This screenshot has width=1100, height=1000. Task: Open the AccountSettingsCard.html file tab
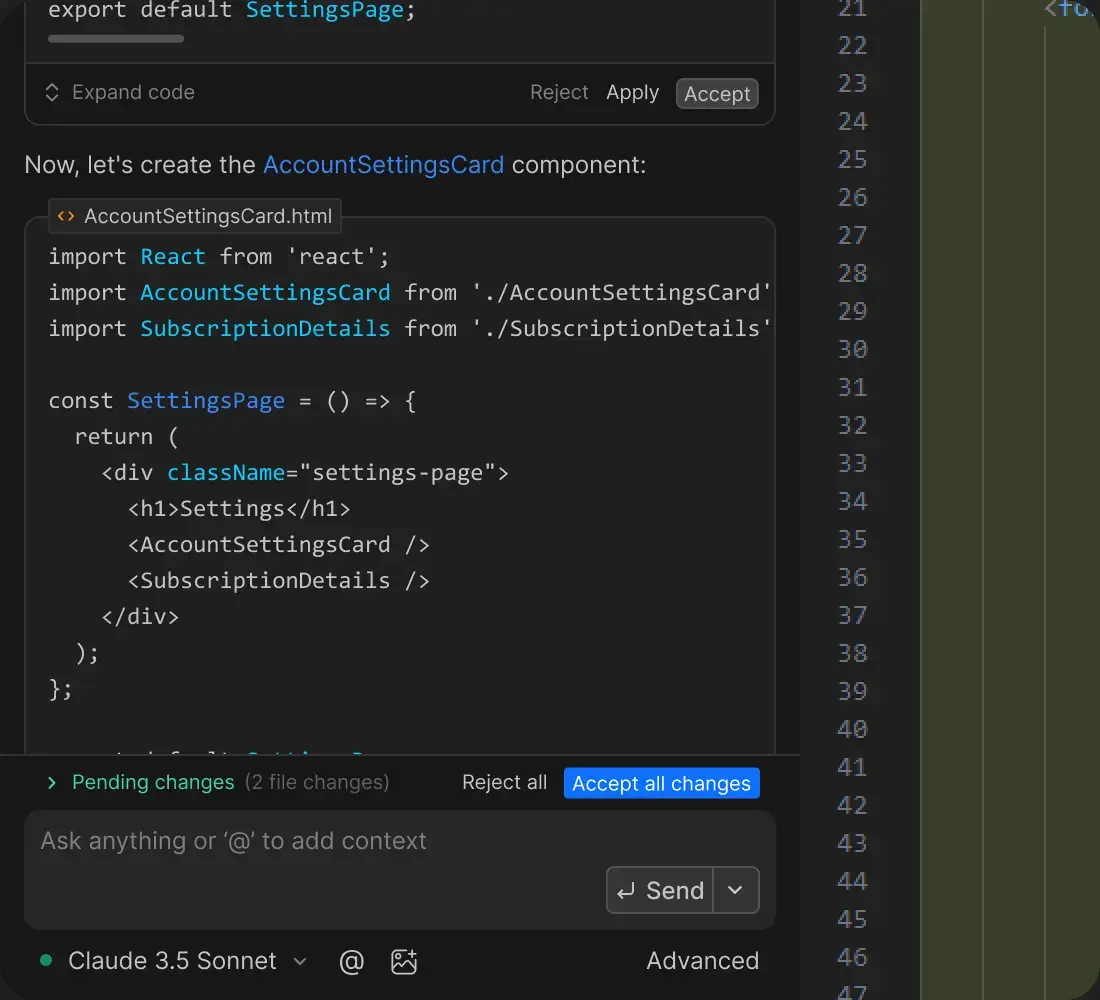[x=195, y=216]
